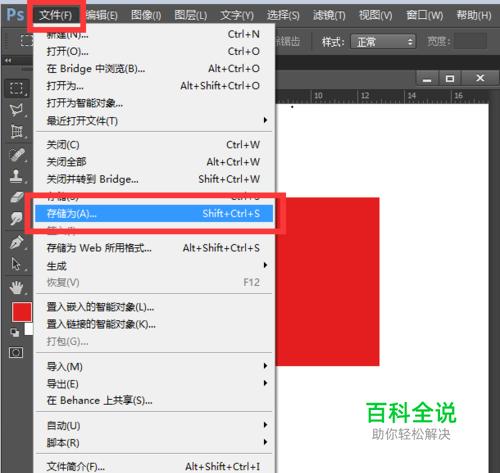The height and width of the screenshot is (473, 500).
Task: Toggle Quick Mask mode icon
Action: (16, 352)
